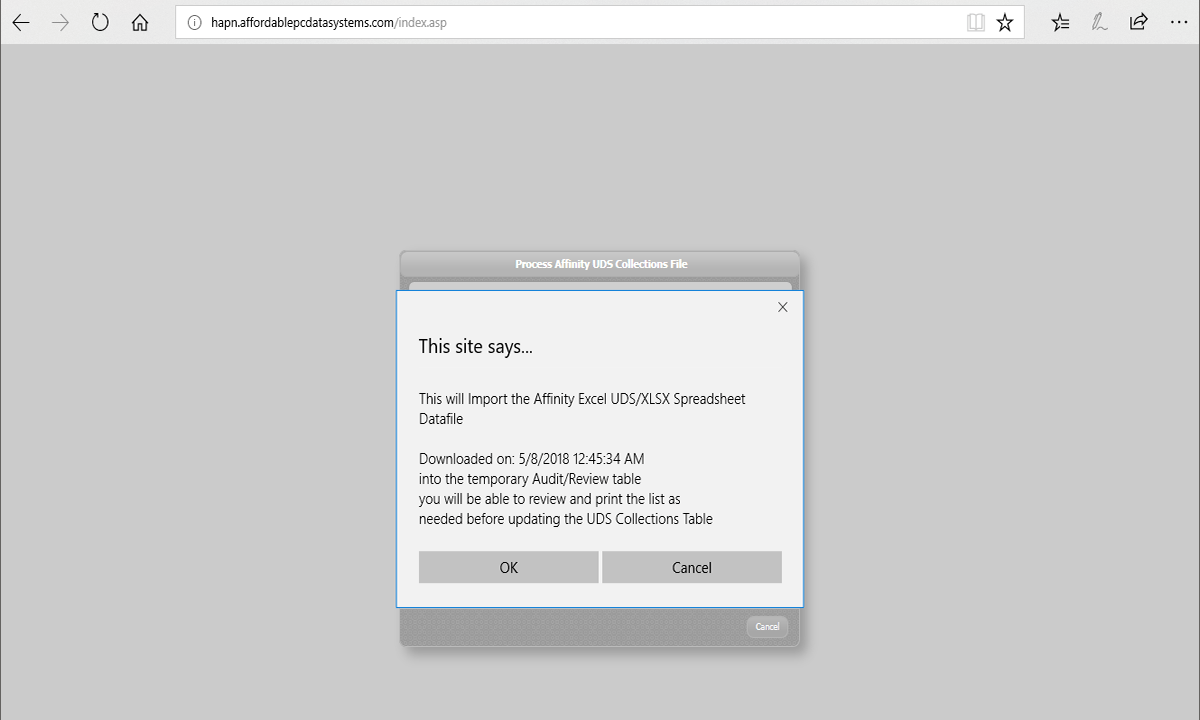Click the site information icon in address bar

click(194, 21)
